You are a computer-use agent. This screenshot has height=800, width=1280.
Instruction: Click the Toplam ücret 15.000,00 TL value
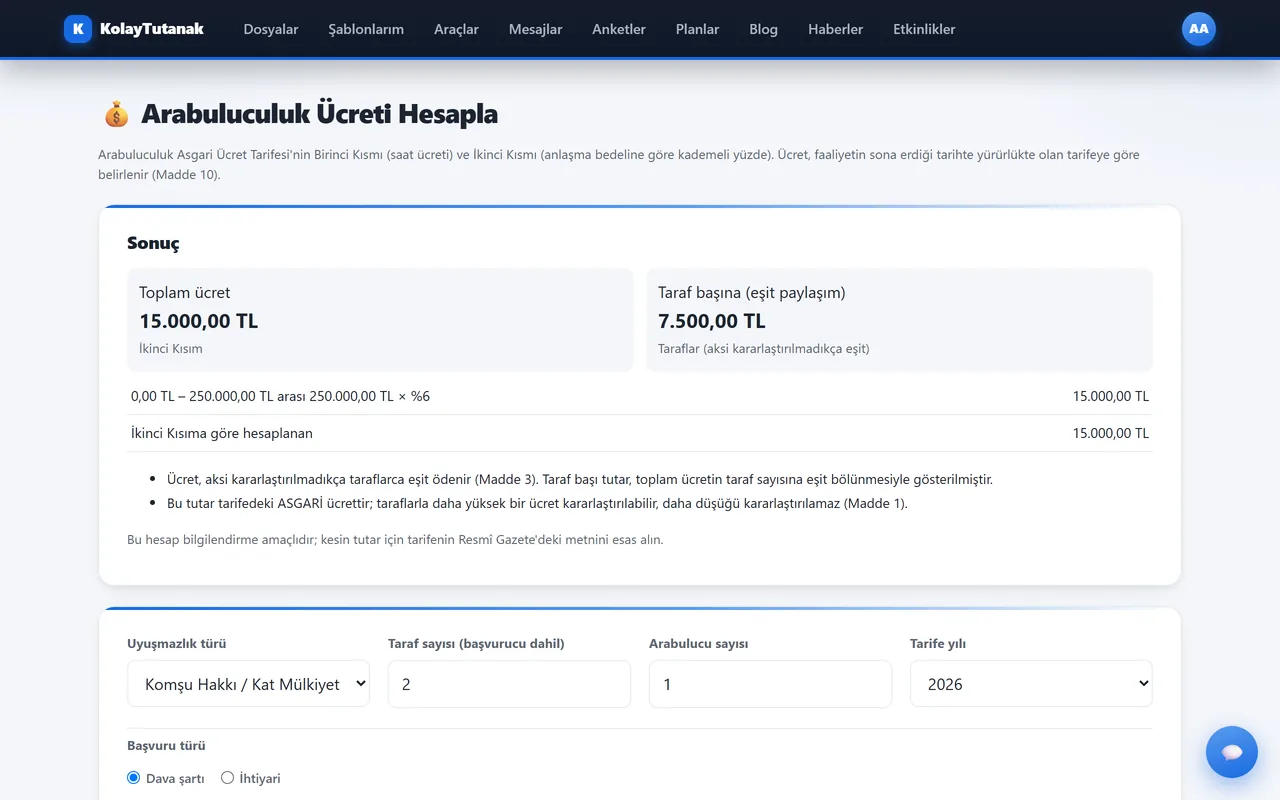pyautogui.click(x=198, y=321)
